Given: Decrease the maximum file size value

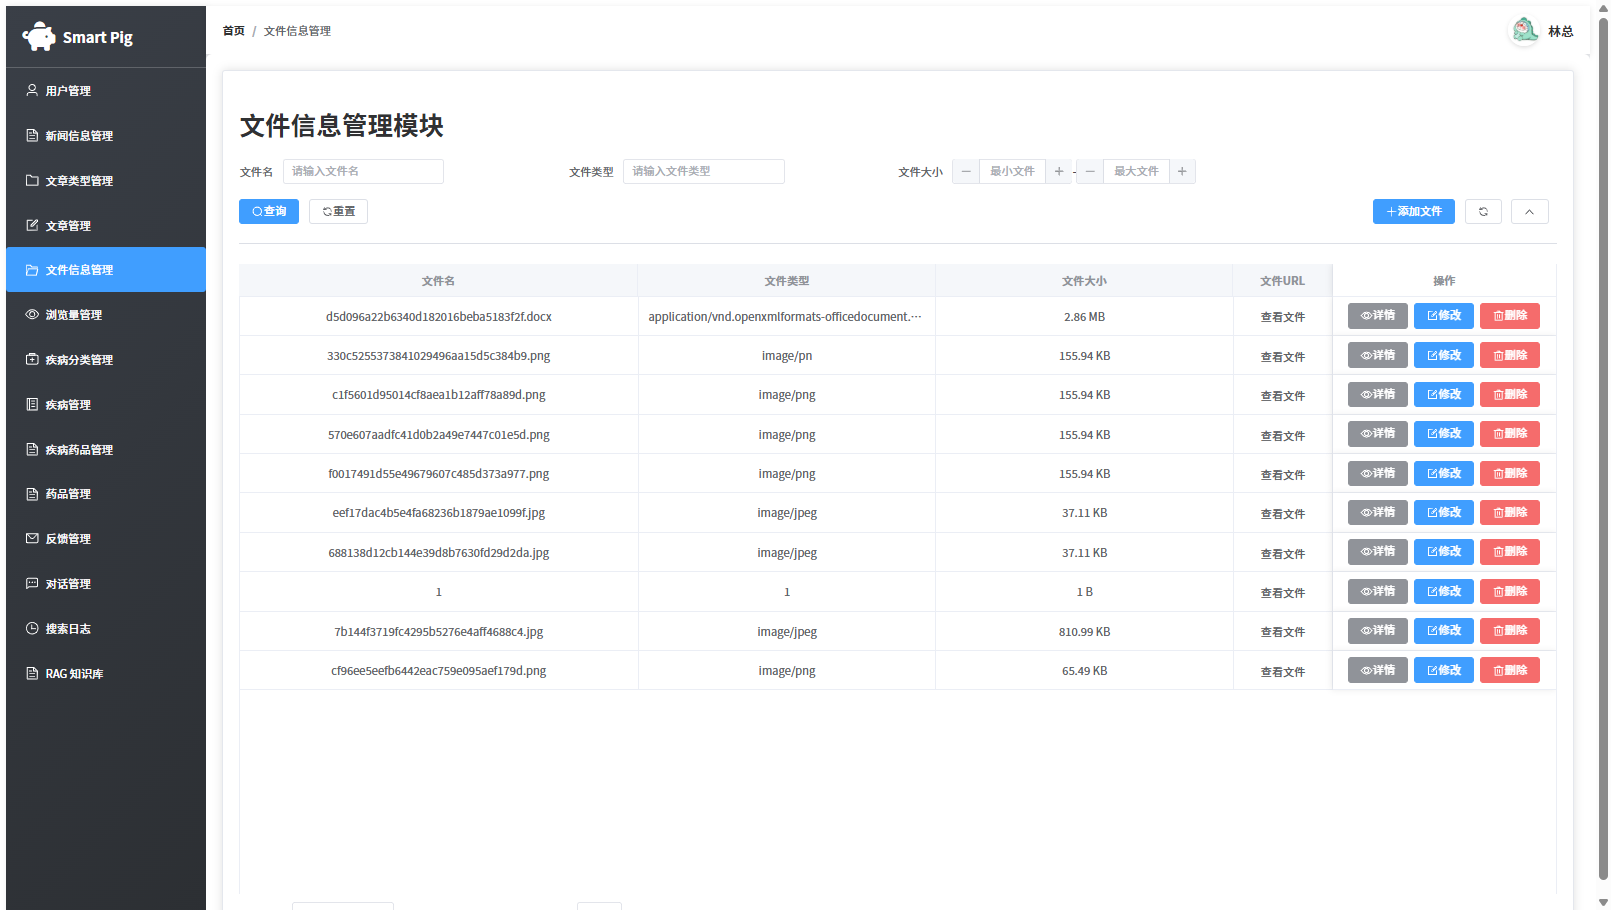Looking at the screenshot, I should (x=1090, y=172).
